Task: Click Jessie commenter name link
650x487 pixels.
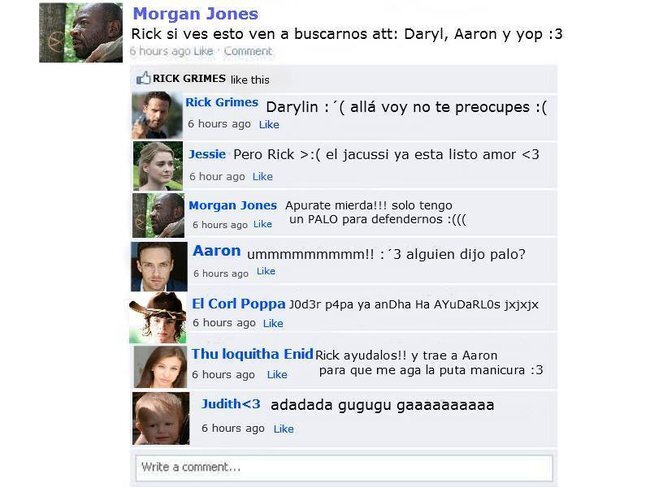Action: [207, 154]
